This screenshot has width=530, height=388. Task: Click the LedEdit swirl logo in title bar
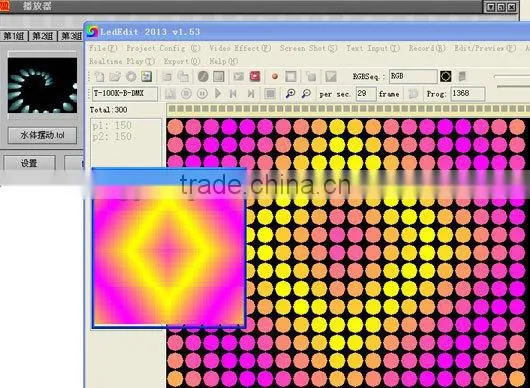(92, 32)
